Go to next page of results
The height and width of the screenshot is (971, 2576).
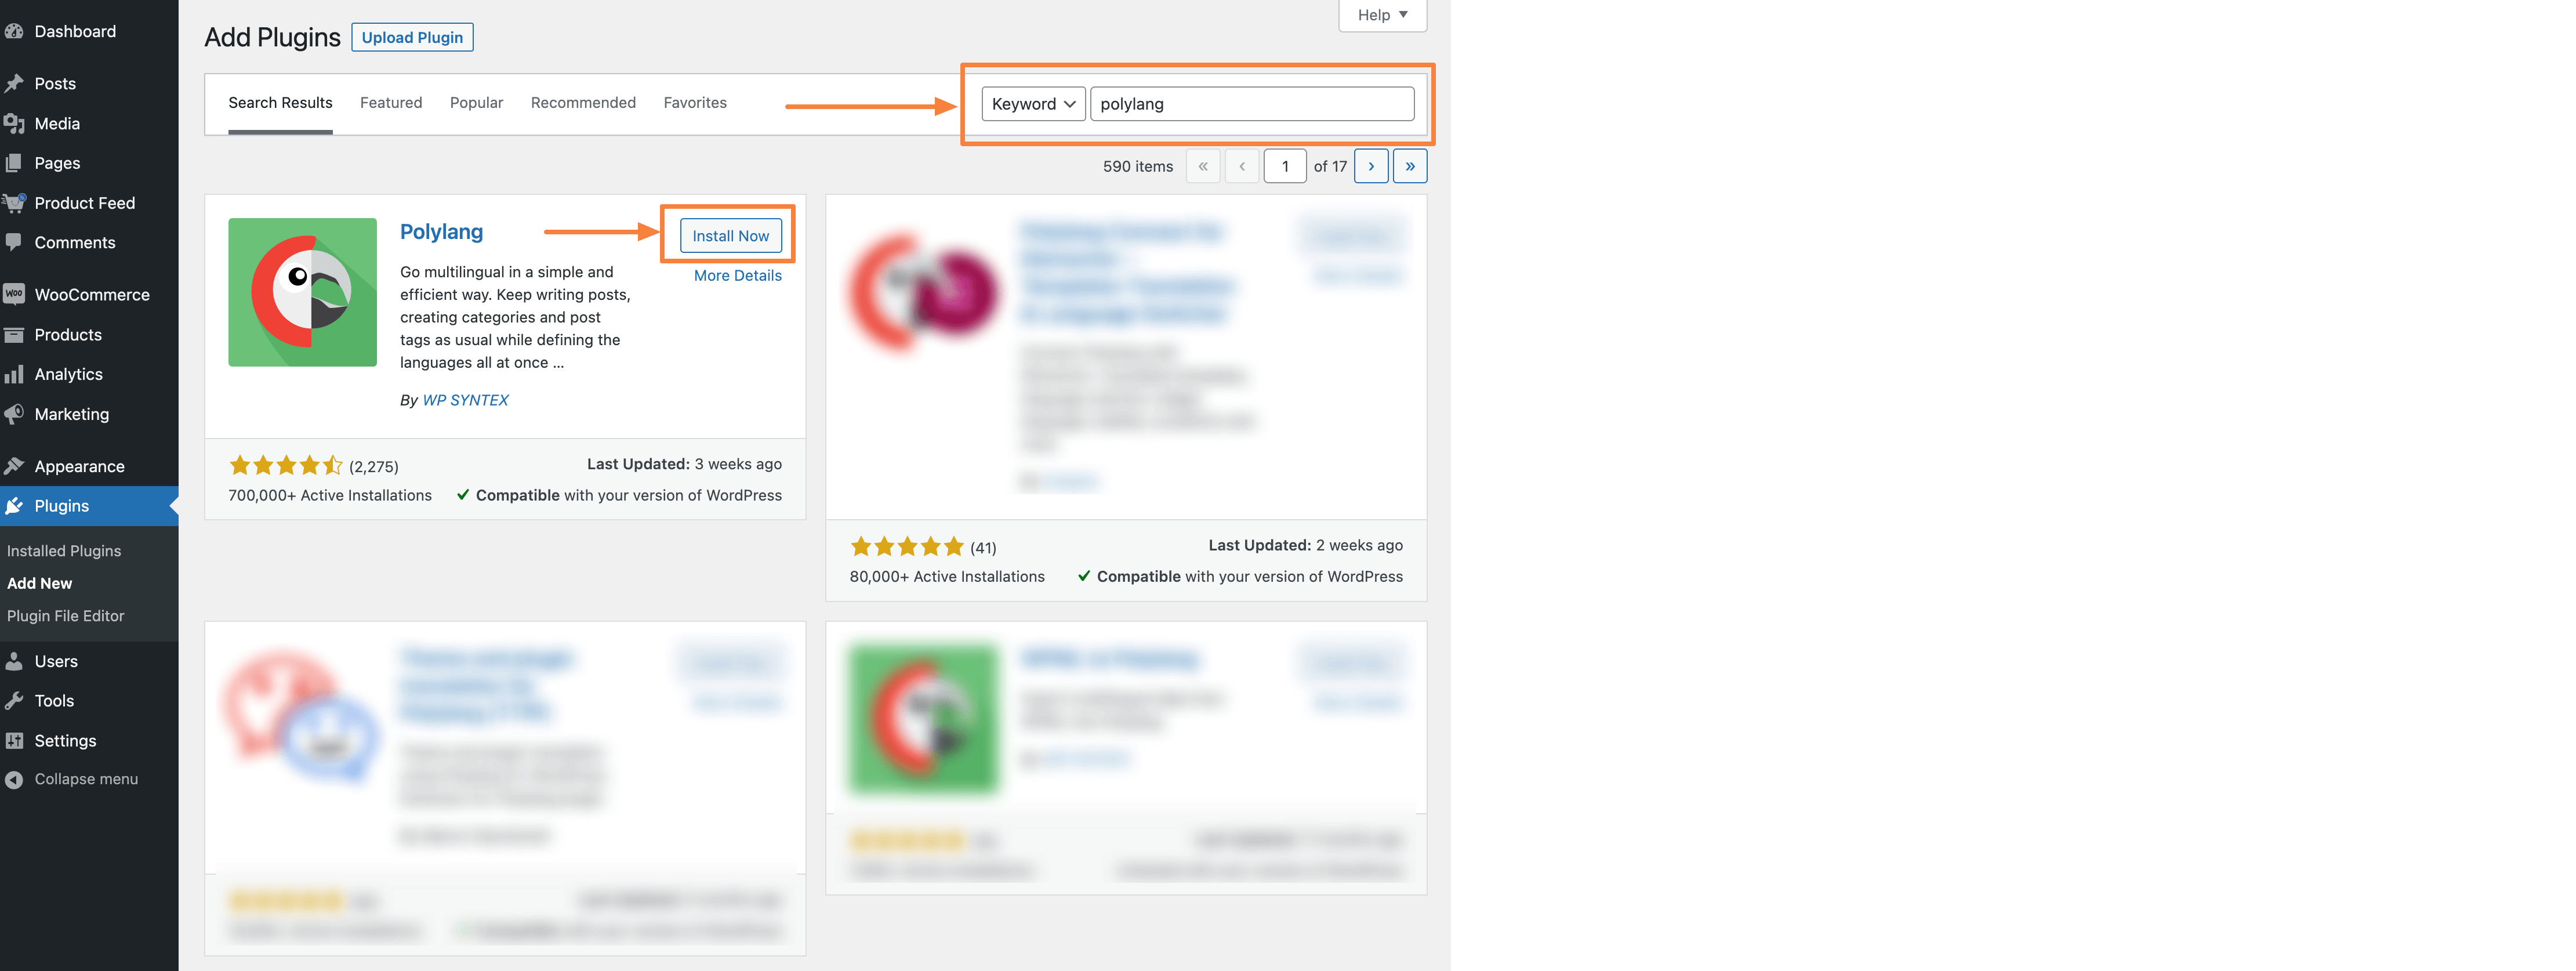click(1371, 166)
